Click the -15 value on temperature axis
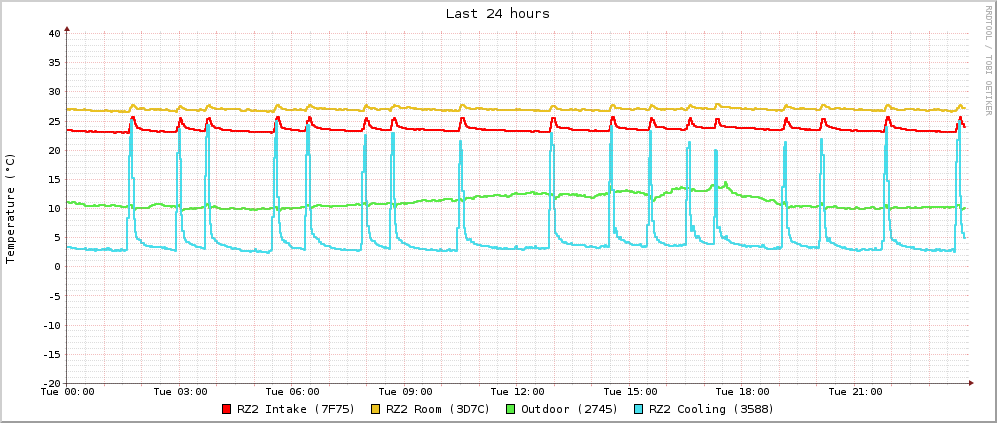This screenshot has height=423, width=997. click(x=51, y=354)
